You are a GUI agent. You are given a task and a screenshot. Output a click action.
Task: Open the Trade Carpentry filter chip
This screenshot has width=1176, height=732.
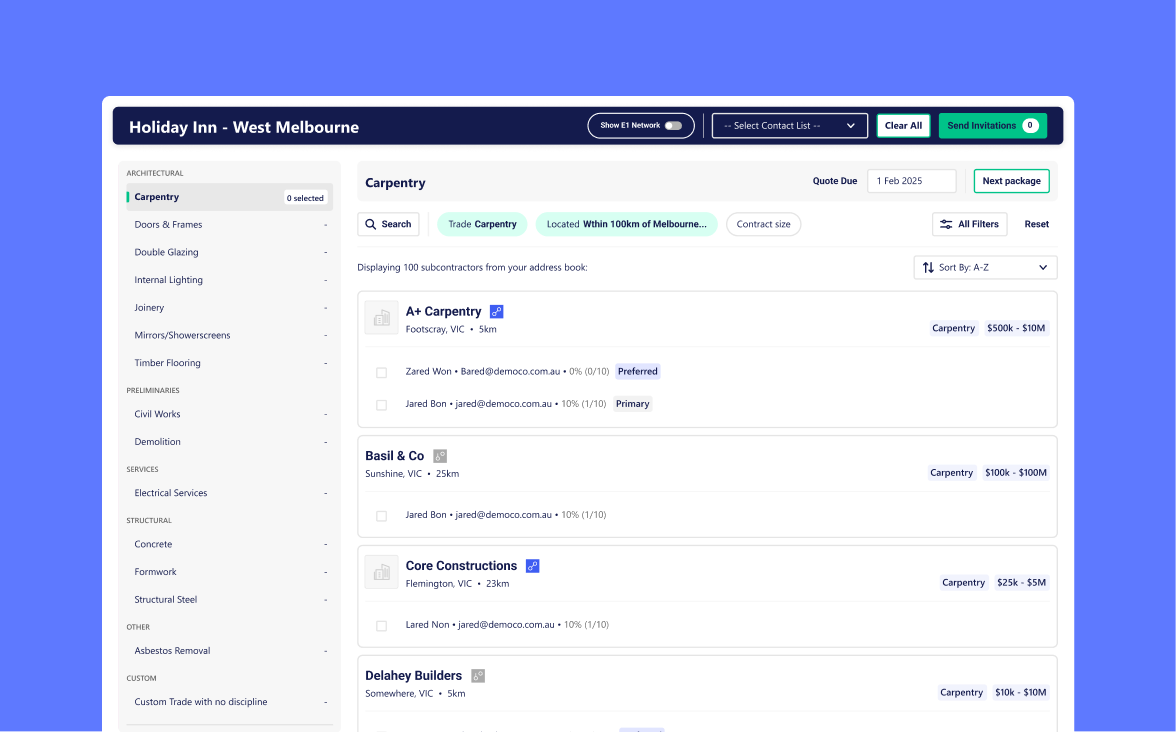click(482, 224)
